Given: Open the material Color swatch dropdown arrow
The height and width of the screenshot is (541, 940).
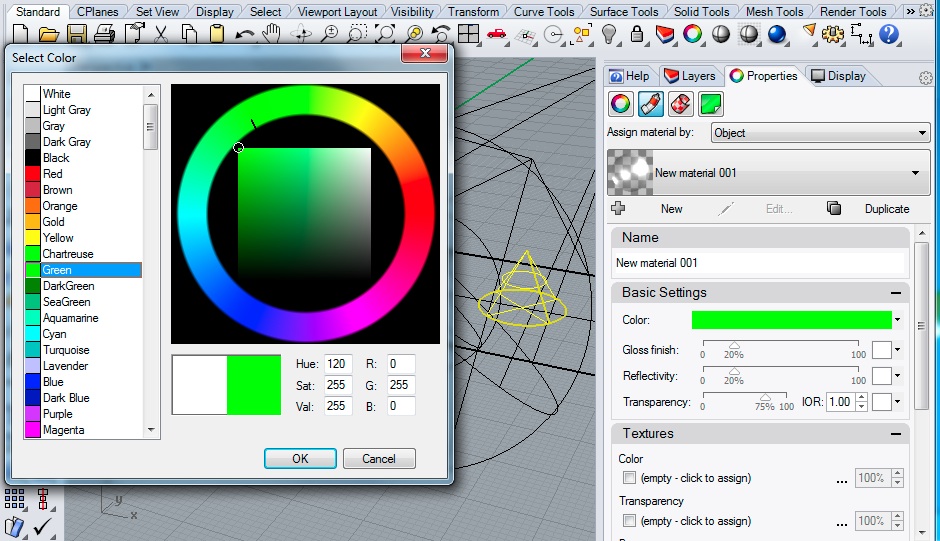Looking at the screenshot, I should (x=897, y=320).
